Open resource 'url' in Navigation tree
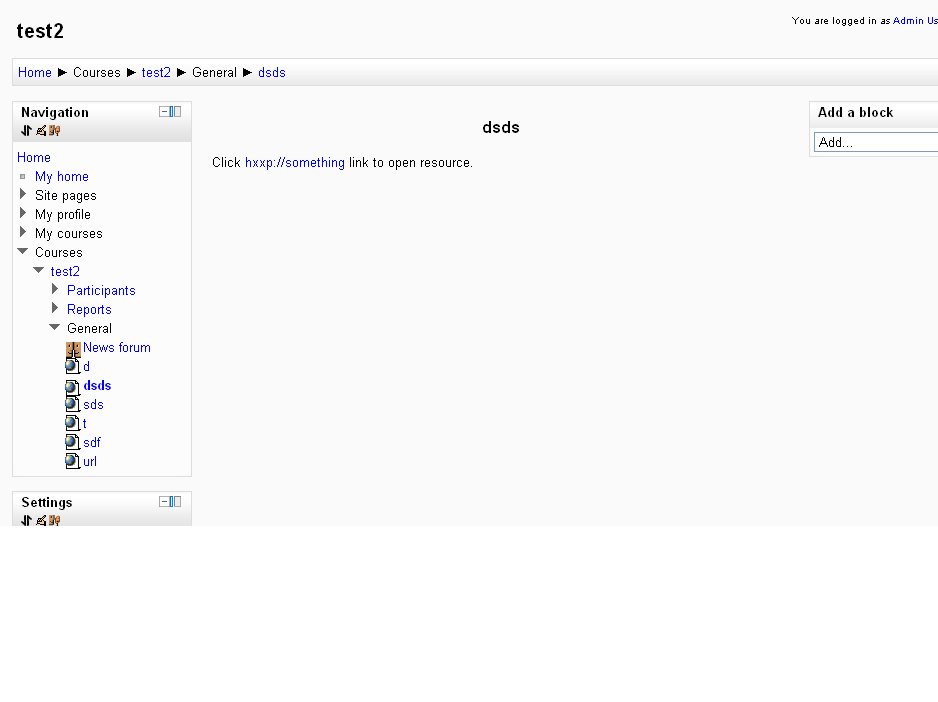Screen dimensions: 938x702 [90, 462]
